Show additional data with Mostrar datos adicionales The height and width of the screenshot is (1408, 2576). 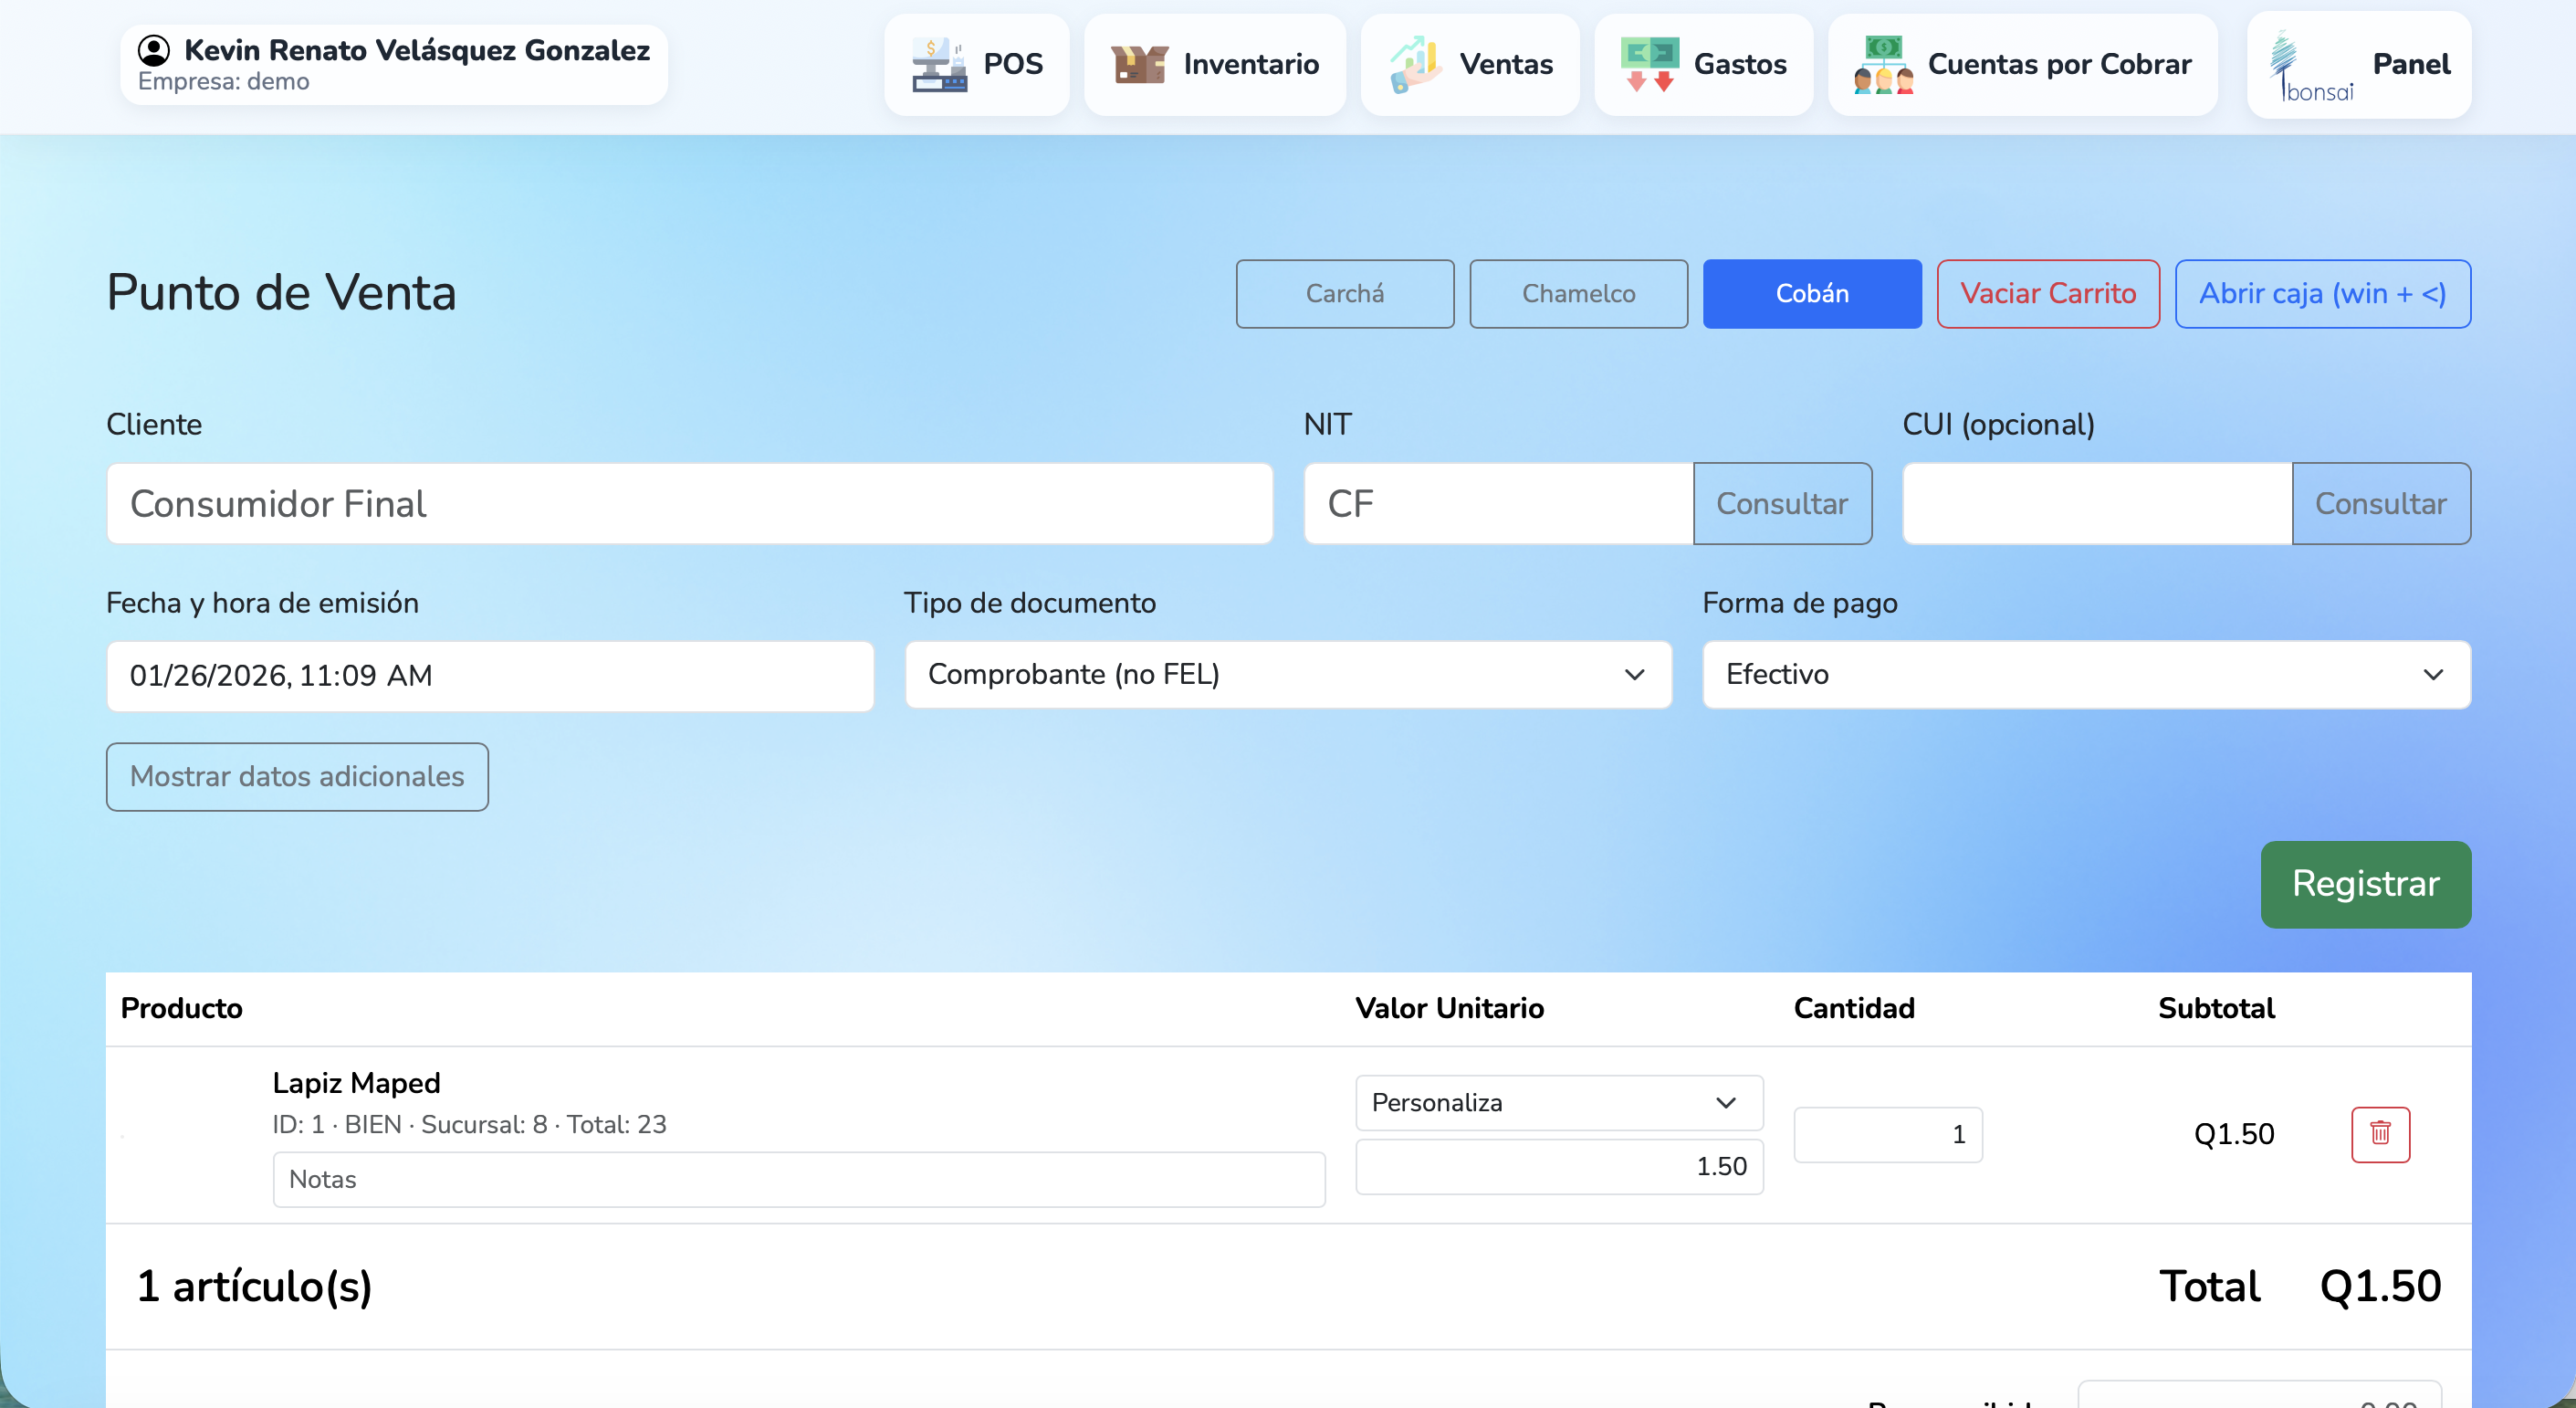[297, 776]
